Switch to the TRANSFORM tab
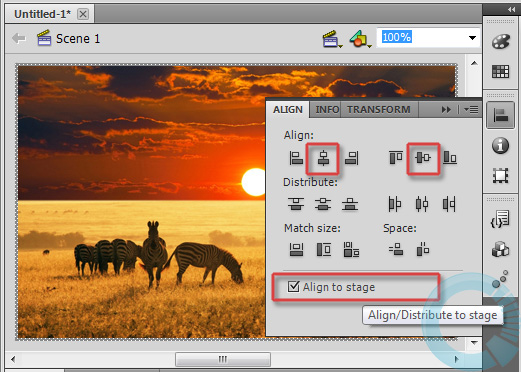This screenshot has height=372, width=521. point(379,110)
